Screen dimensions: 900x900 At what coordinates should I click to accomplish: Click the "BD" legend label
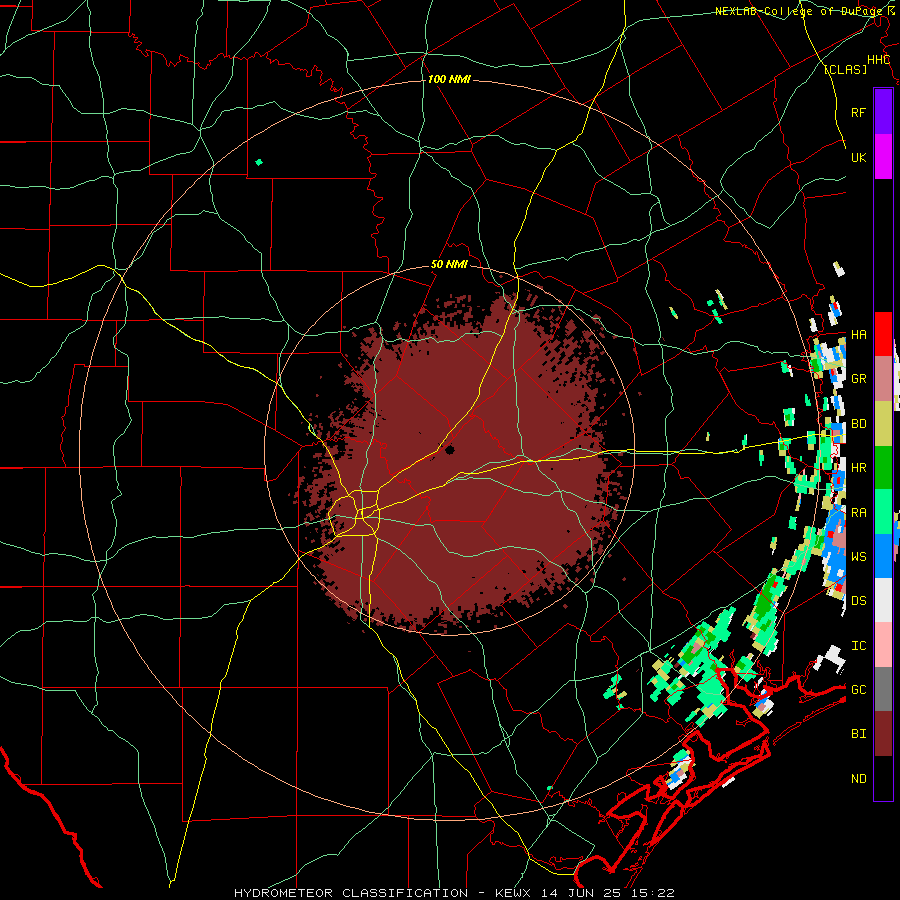click(x=858, y=424)
